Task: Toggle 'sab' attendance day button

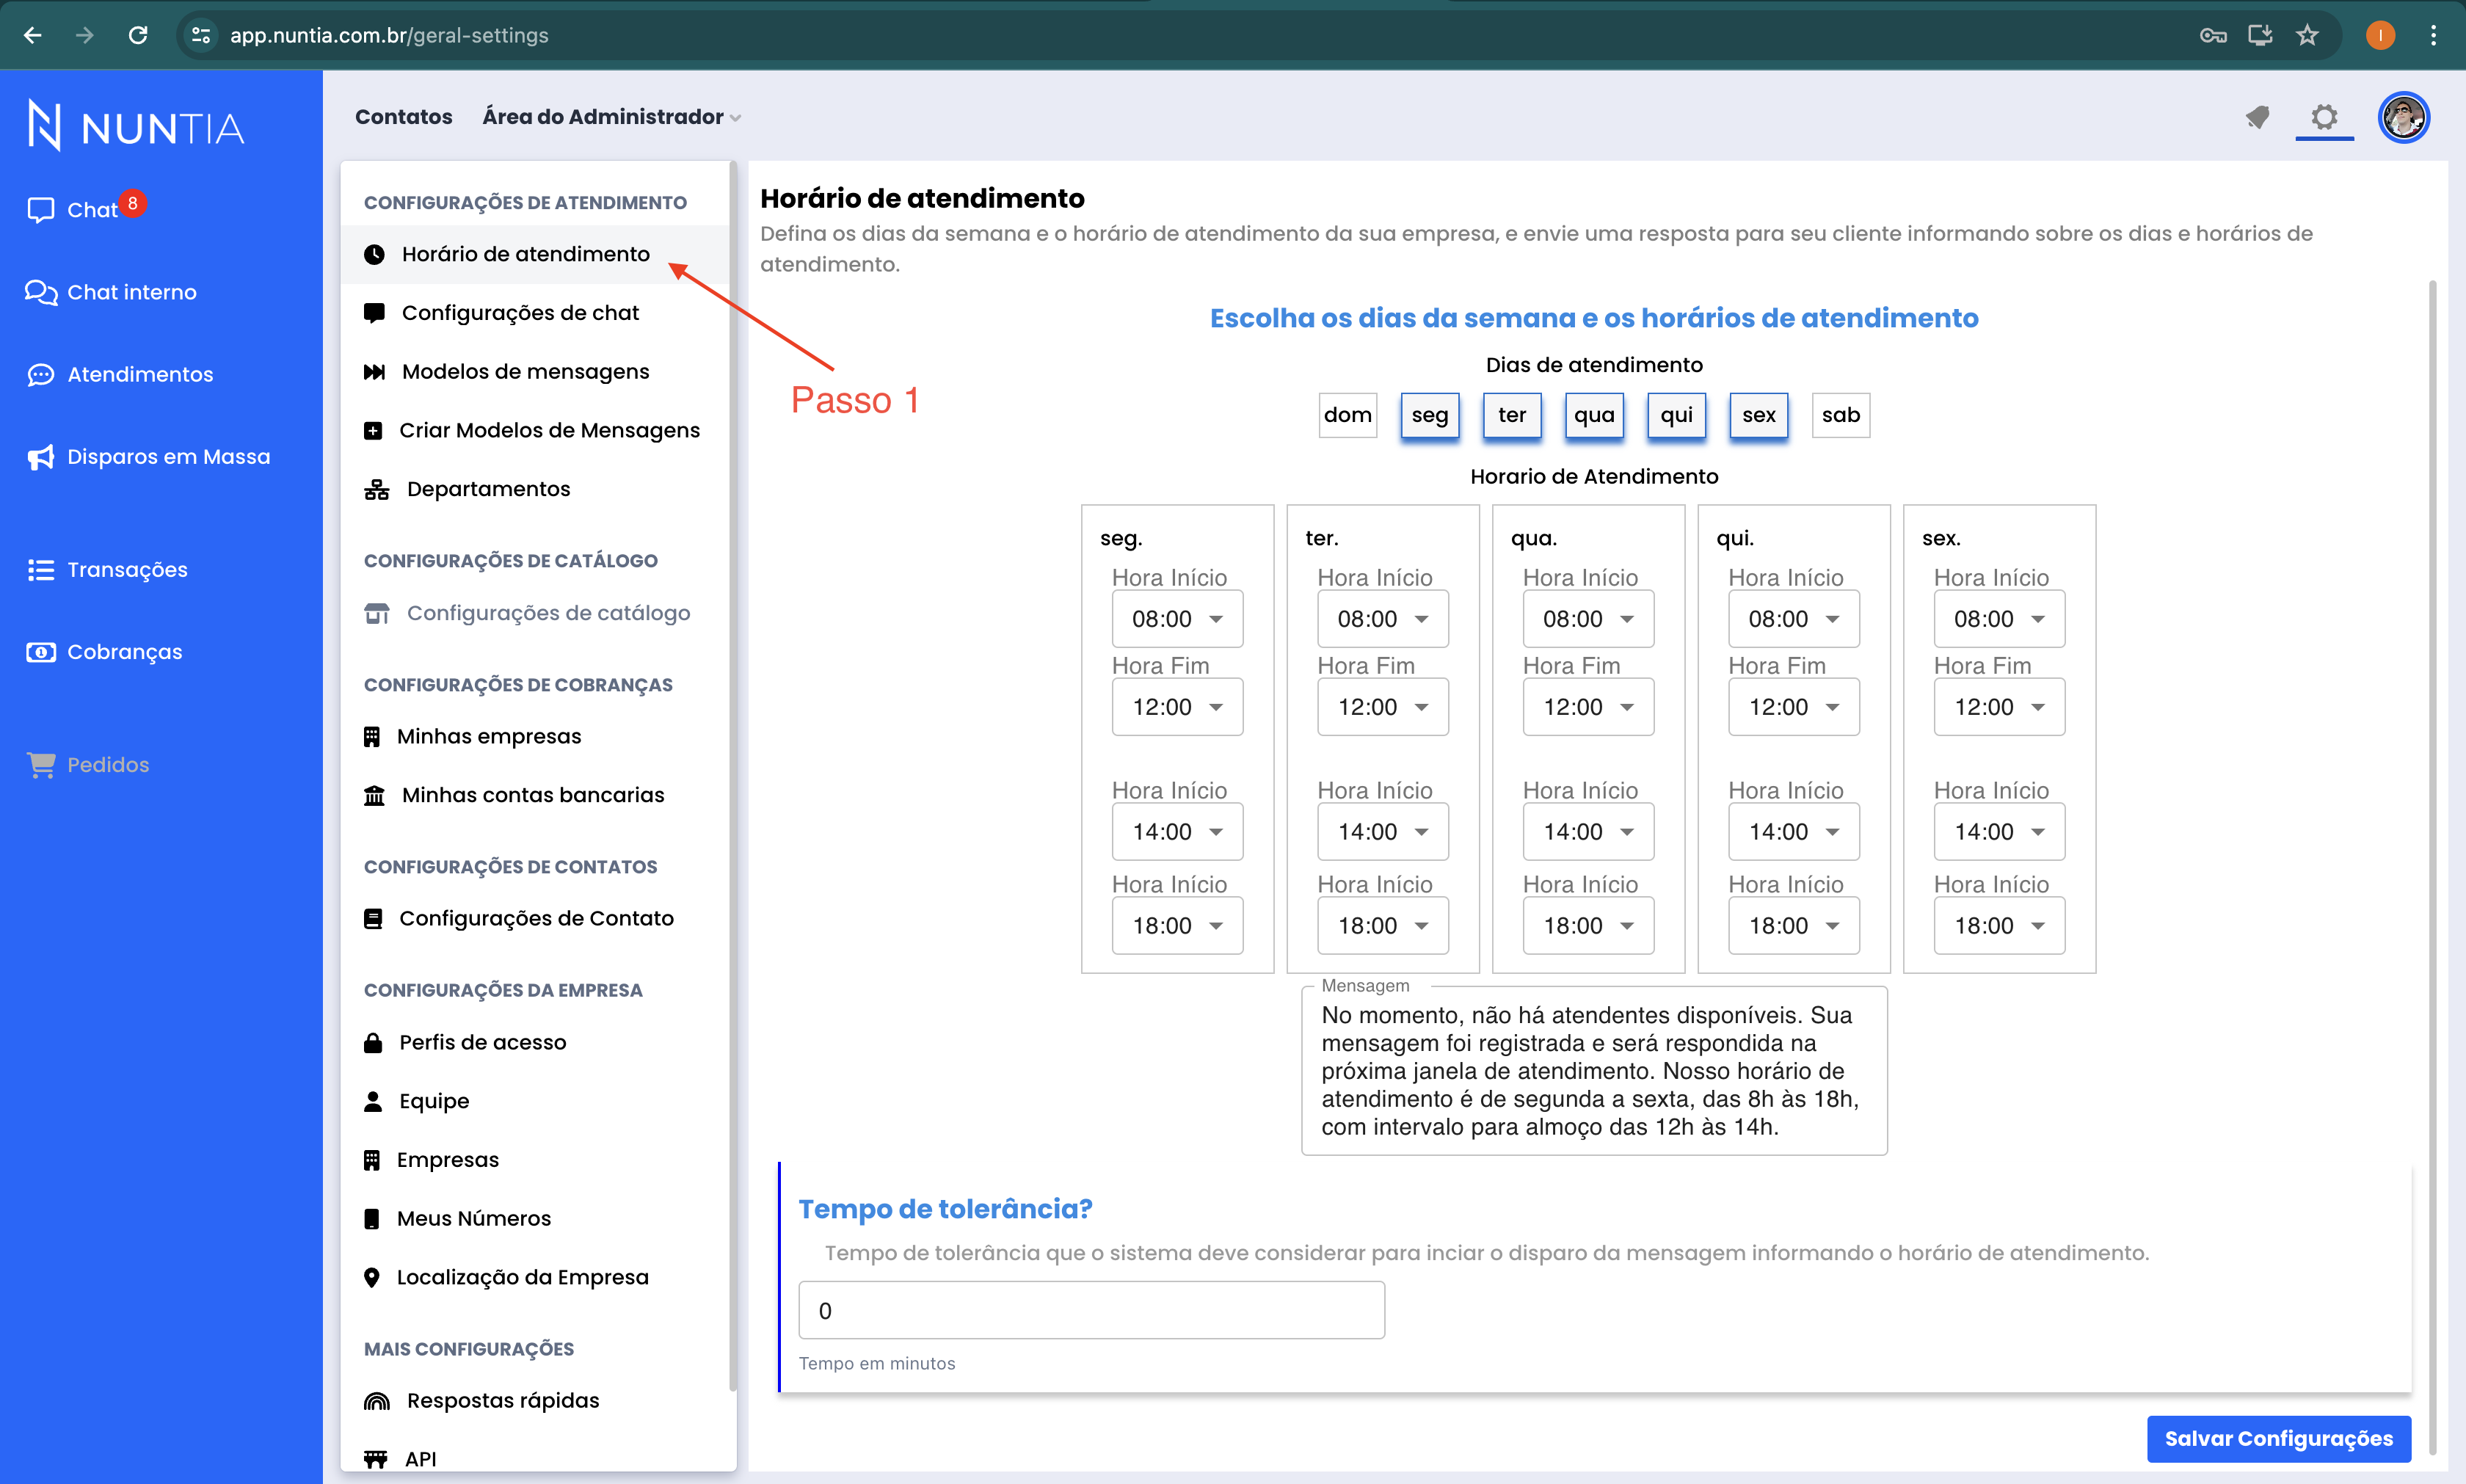Action: point(1839,414)
